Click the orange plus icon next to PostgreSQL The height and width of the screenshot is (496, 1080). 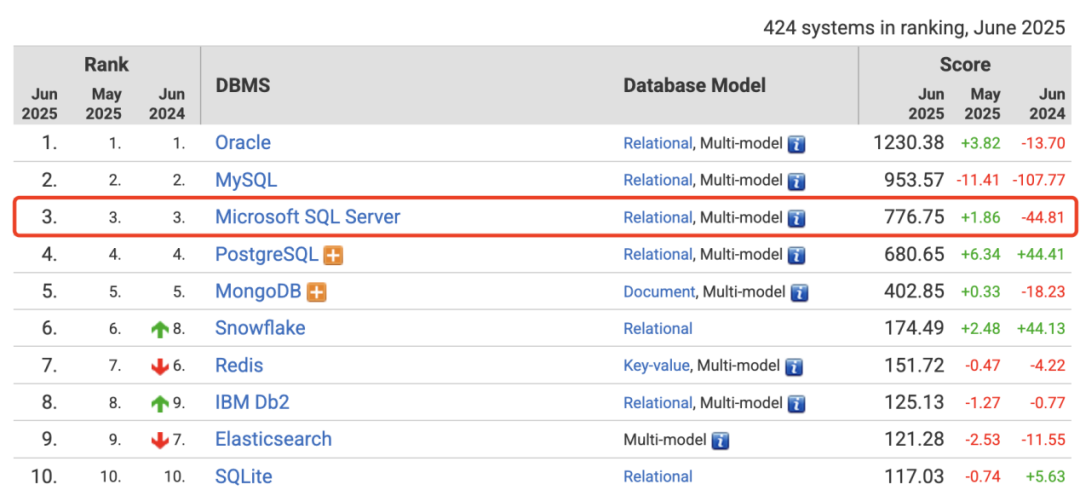(x=333, y=256)
